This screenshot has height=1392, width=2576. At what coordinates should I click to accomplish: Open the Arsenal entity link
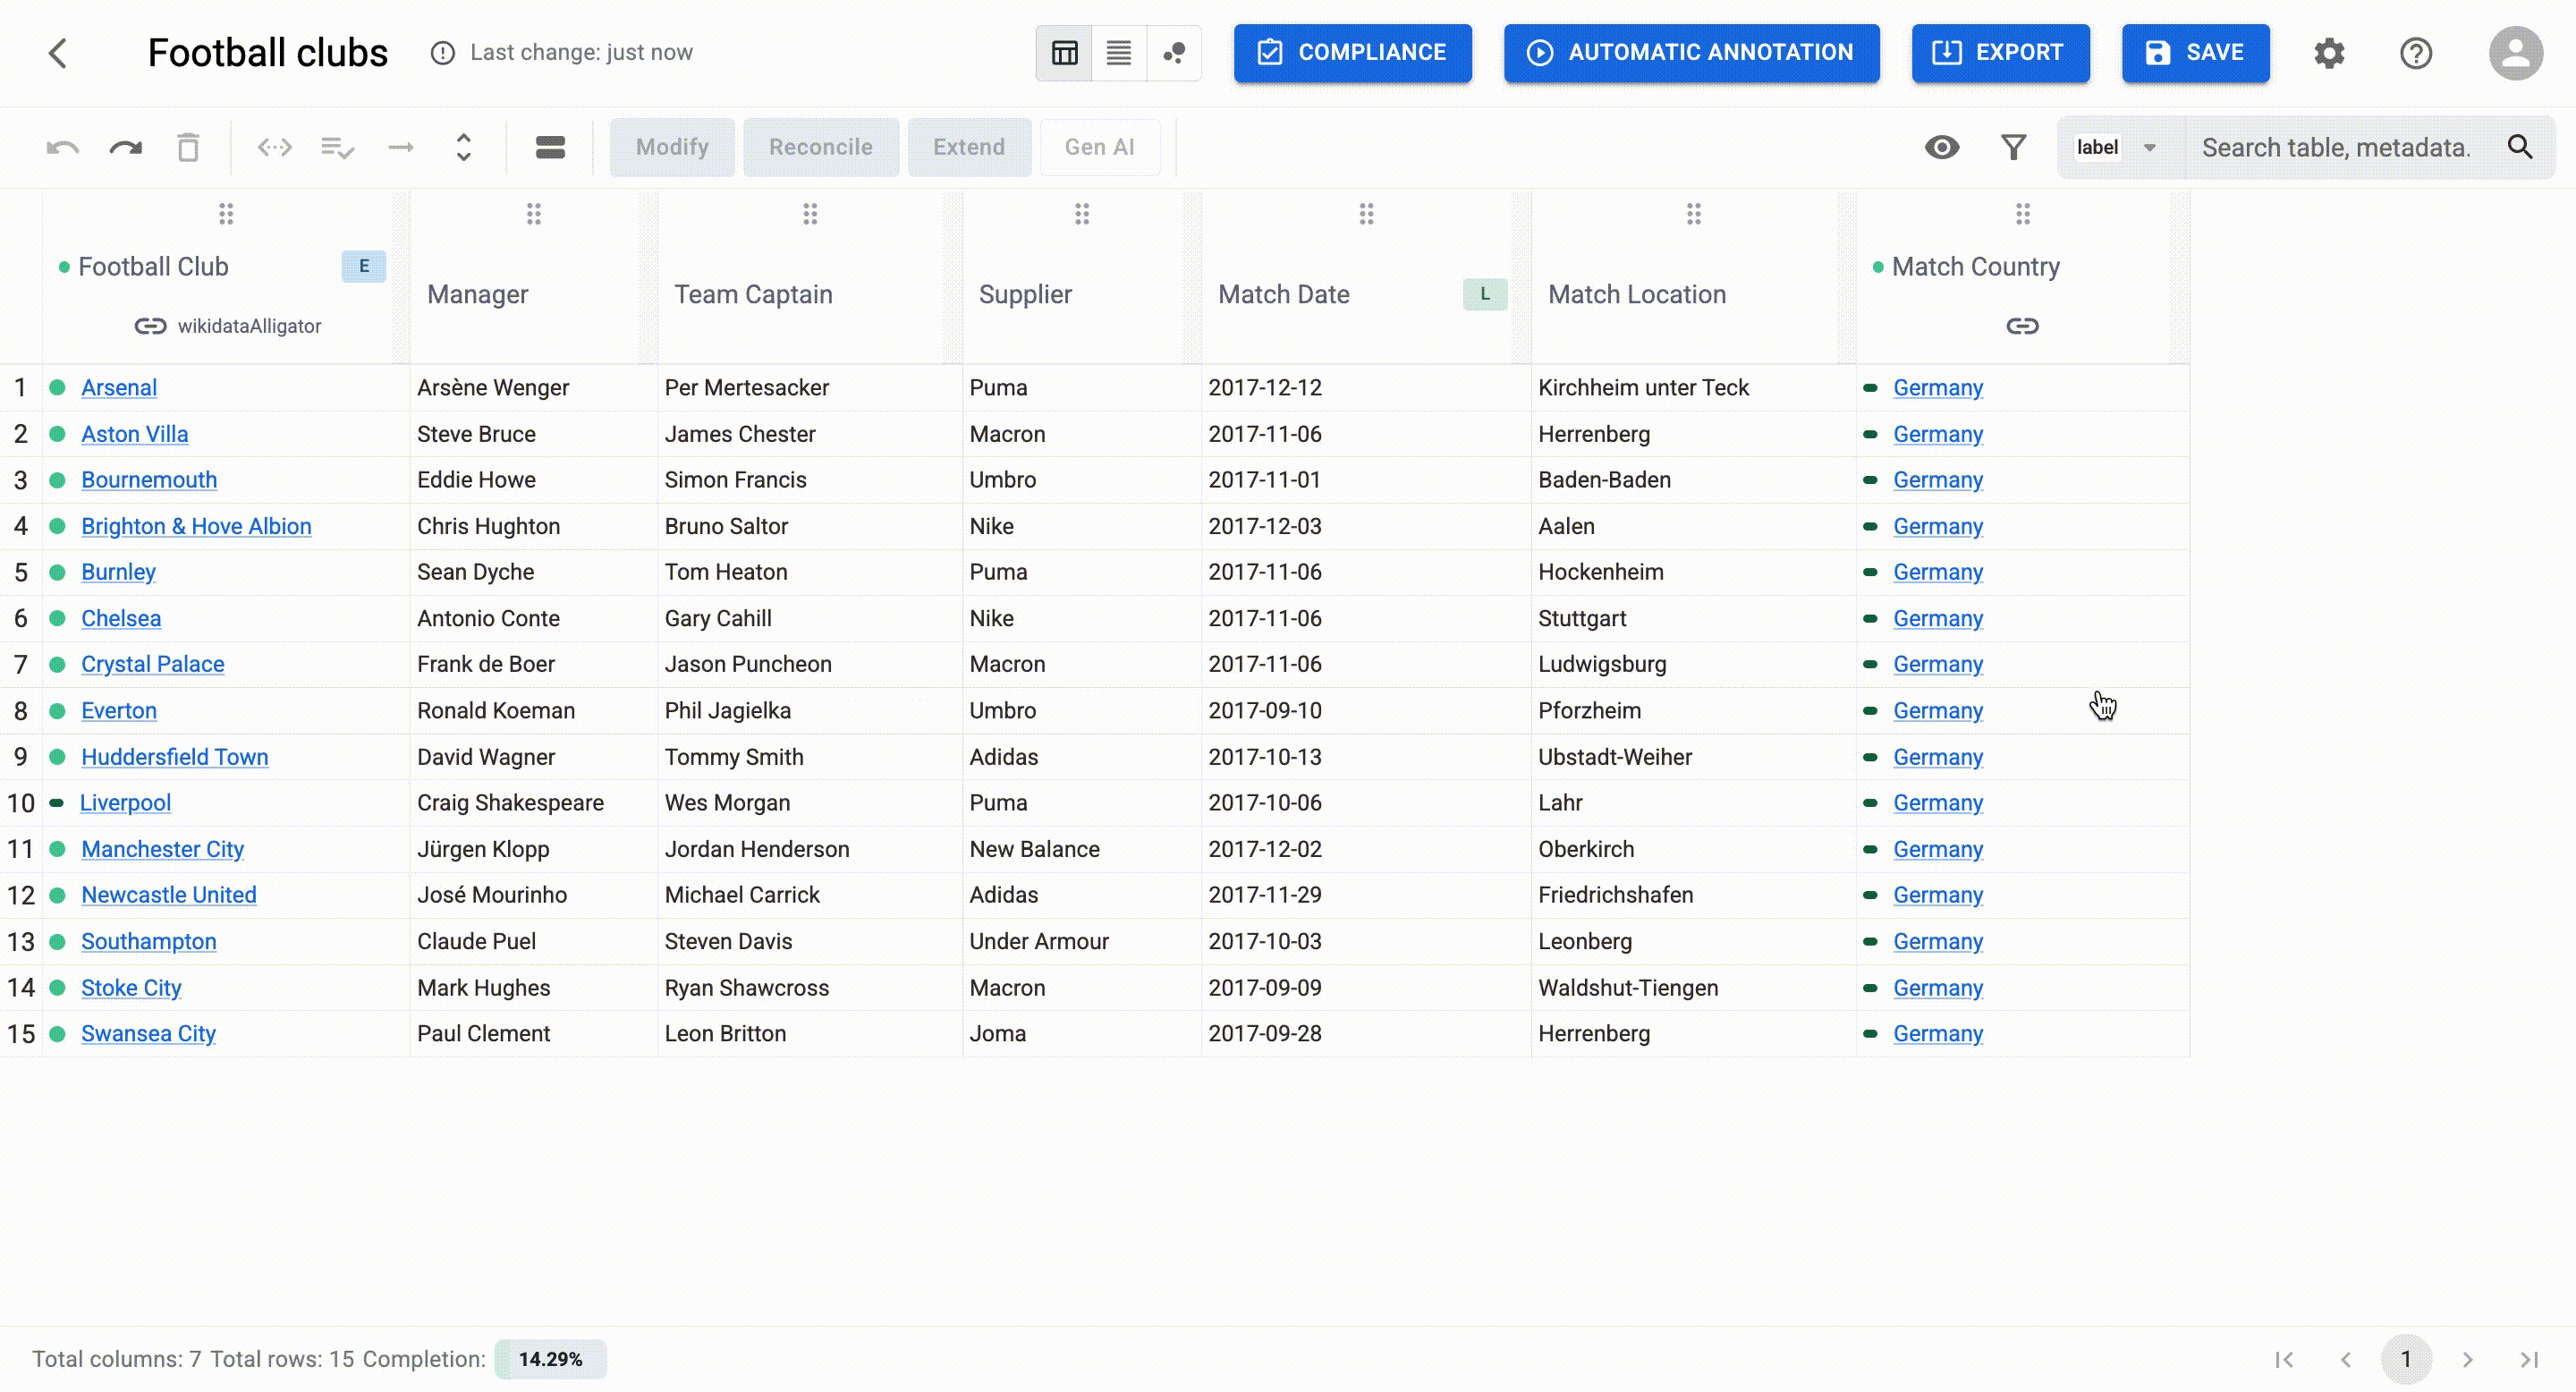[119, 388]
